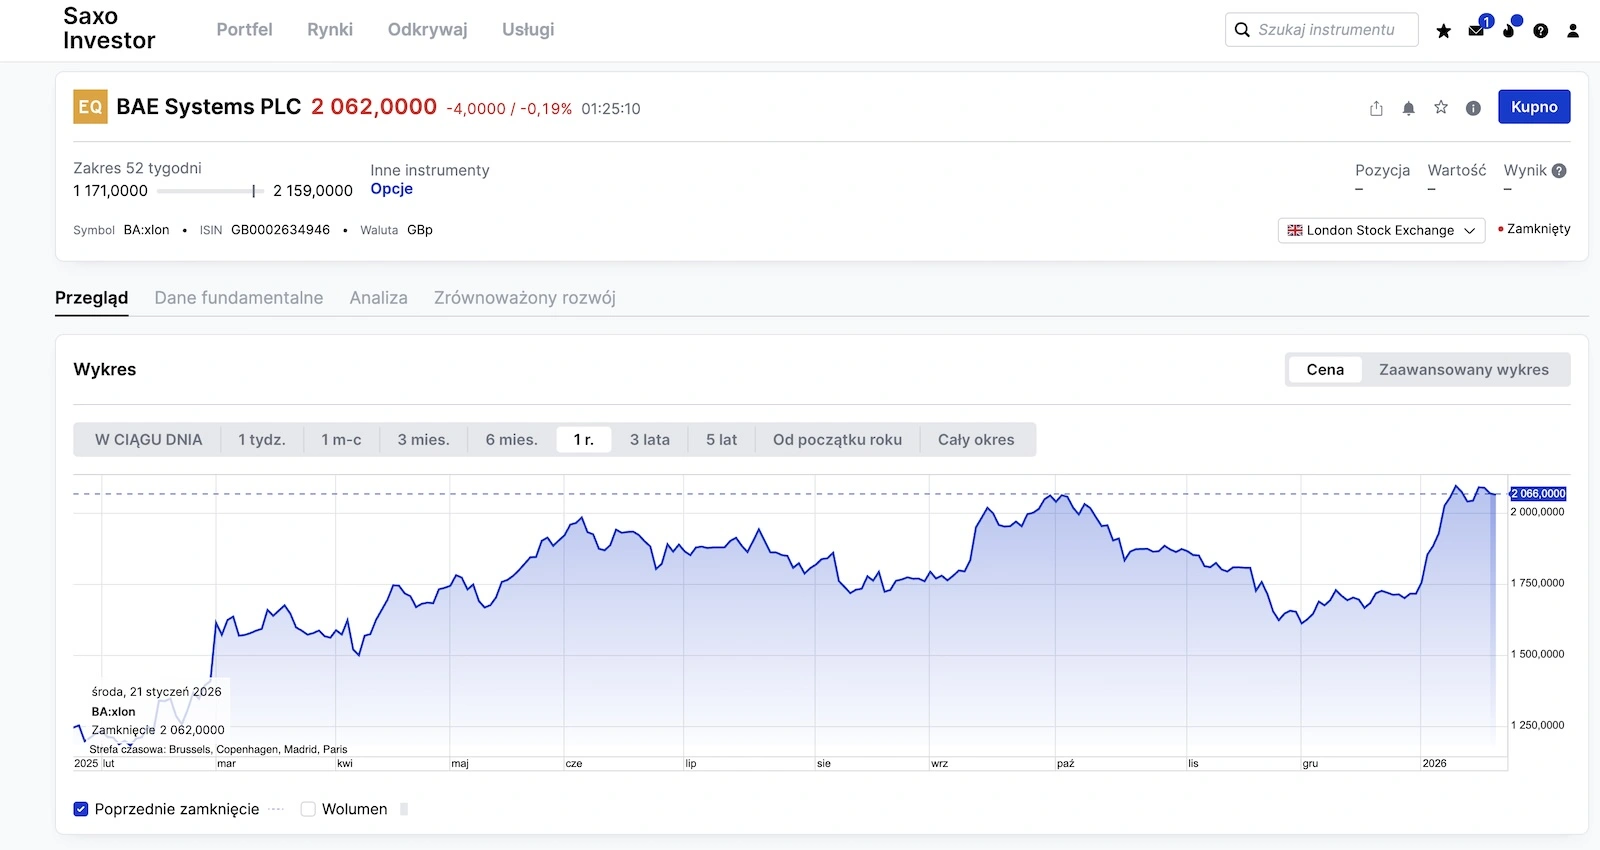Click the flame trending icon
The height and width of the screenshot is (850, 1600).
tap(1508, 31)
